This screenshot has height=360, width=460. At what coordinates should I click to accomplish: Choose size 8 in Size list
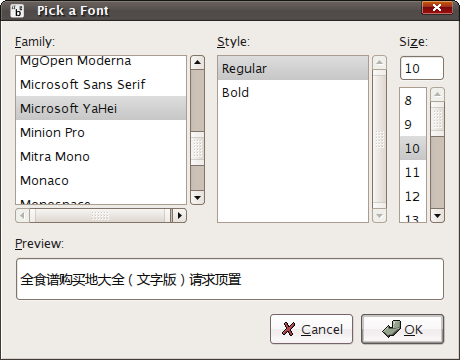(x=413, y=100)
